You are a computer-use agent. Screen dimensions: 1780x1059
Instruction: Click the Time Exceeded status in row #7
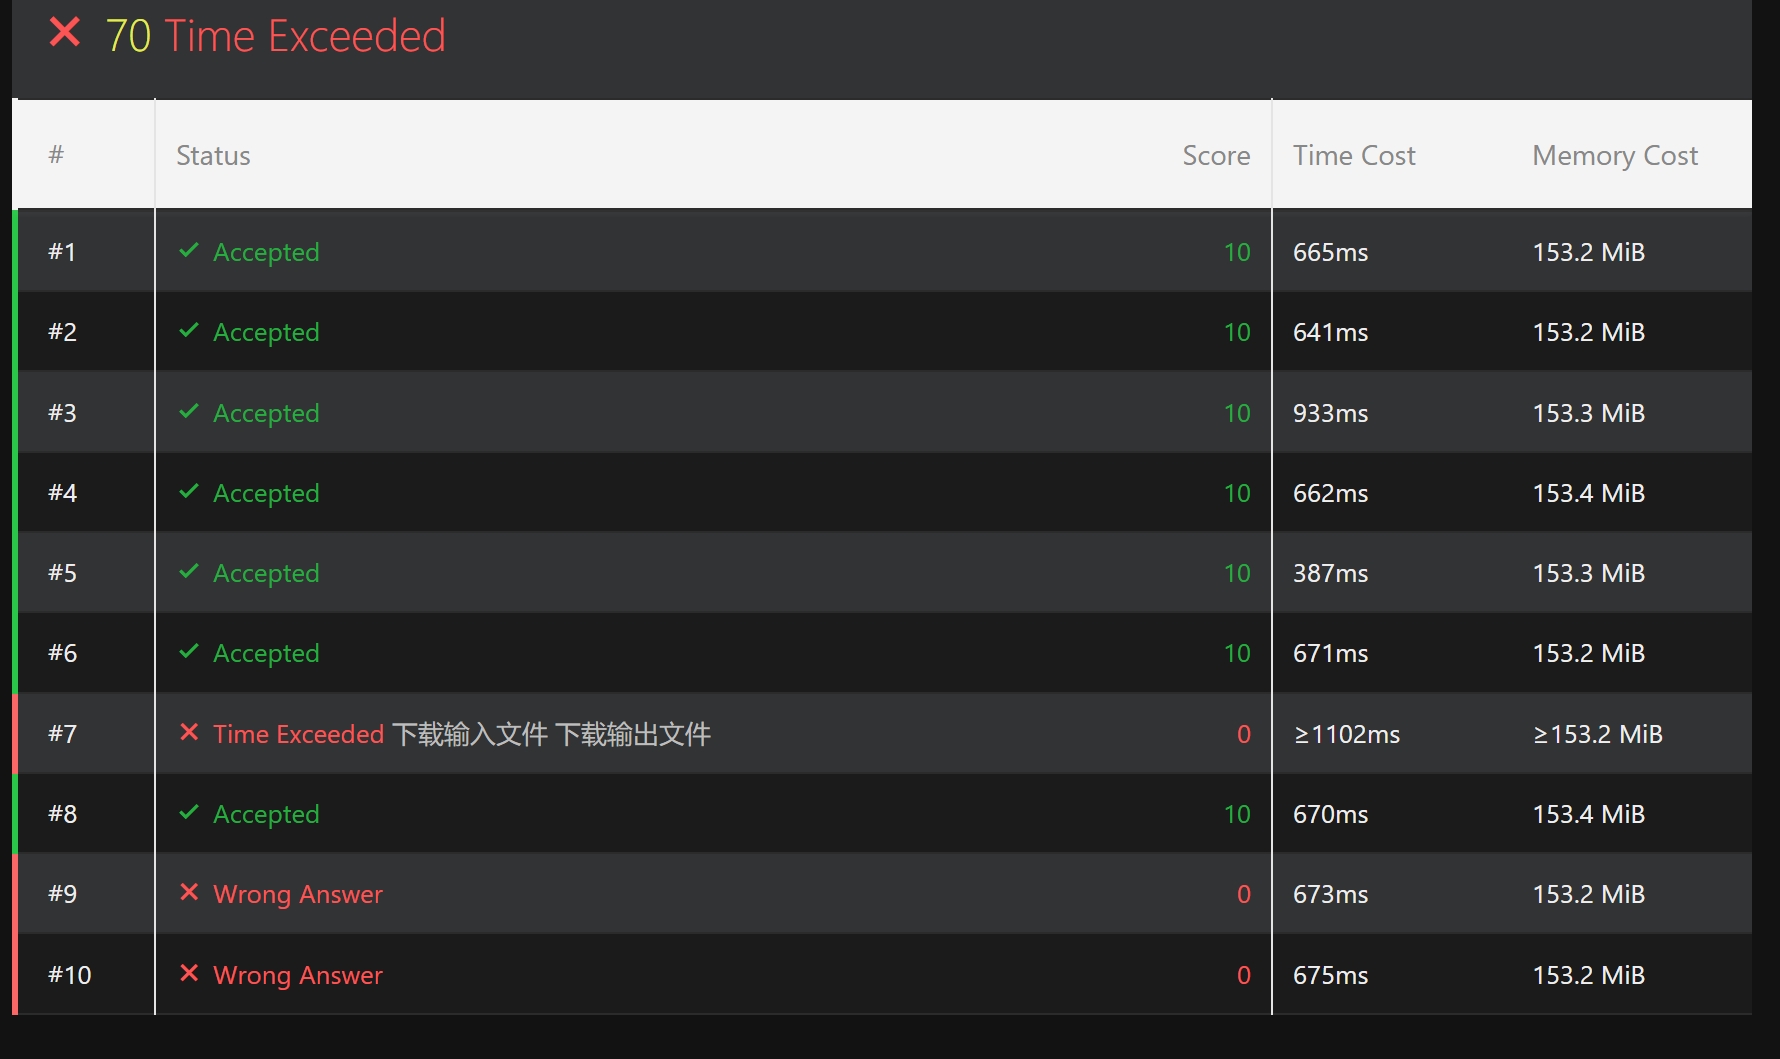298,734
